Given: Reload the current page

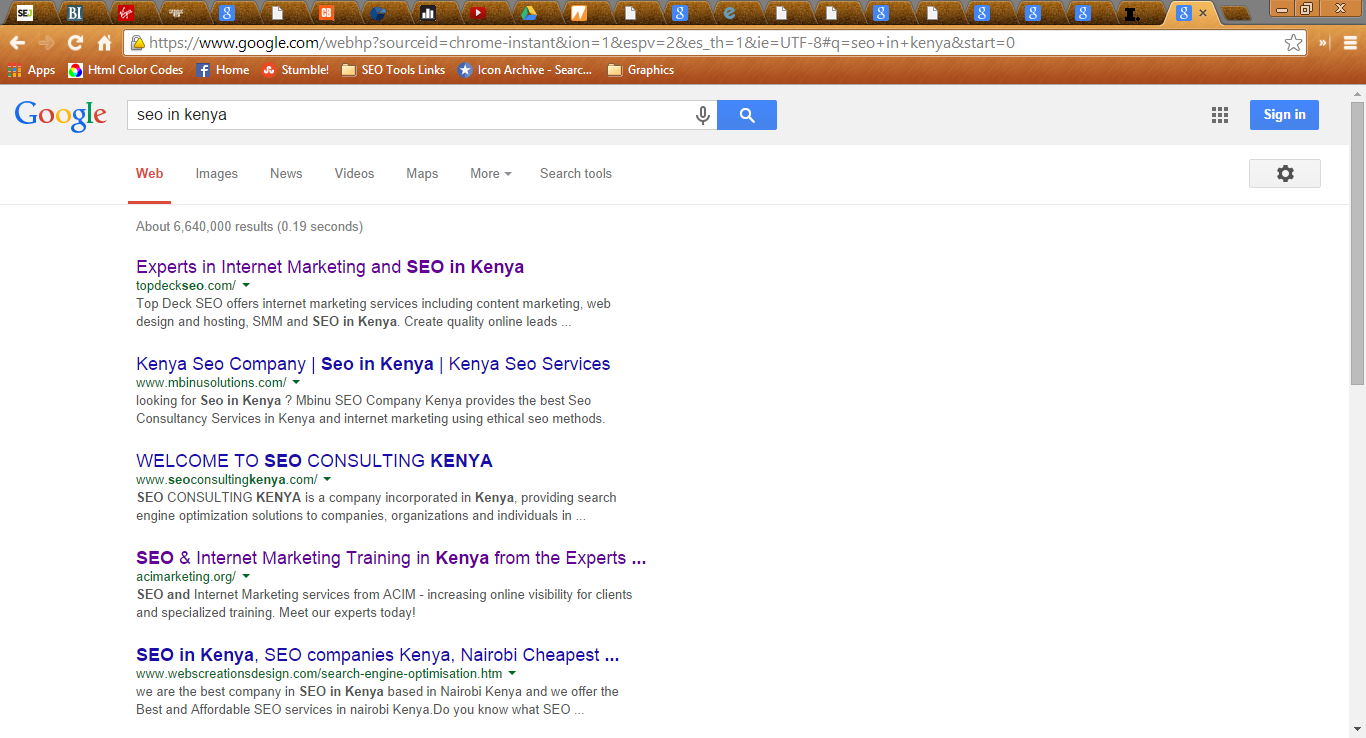Looking at the screenshot, I should (x=75, y=43).
